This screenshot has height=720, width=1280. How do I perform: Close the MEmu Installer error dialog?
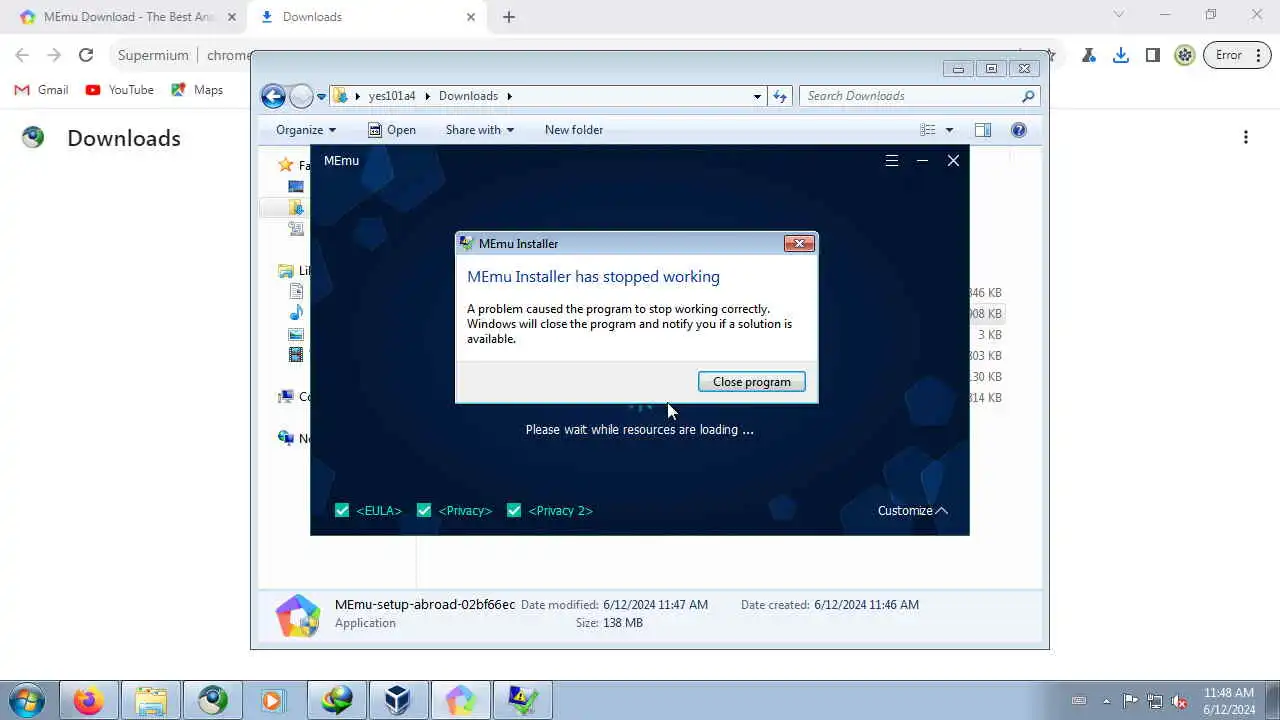[799, 243]
